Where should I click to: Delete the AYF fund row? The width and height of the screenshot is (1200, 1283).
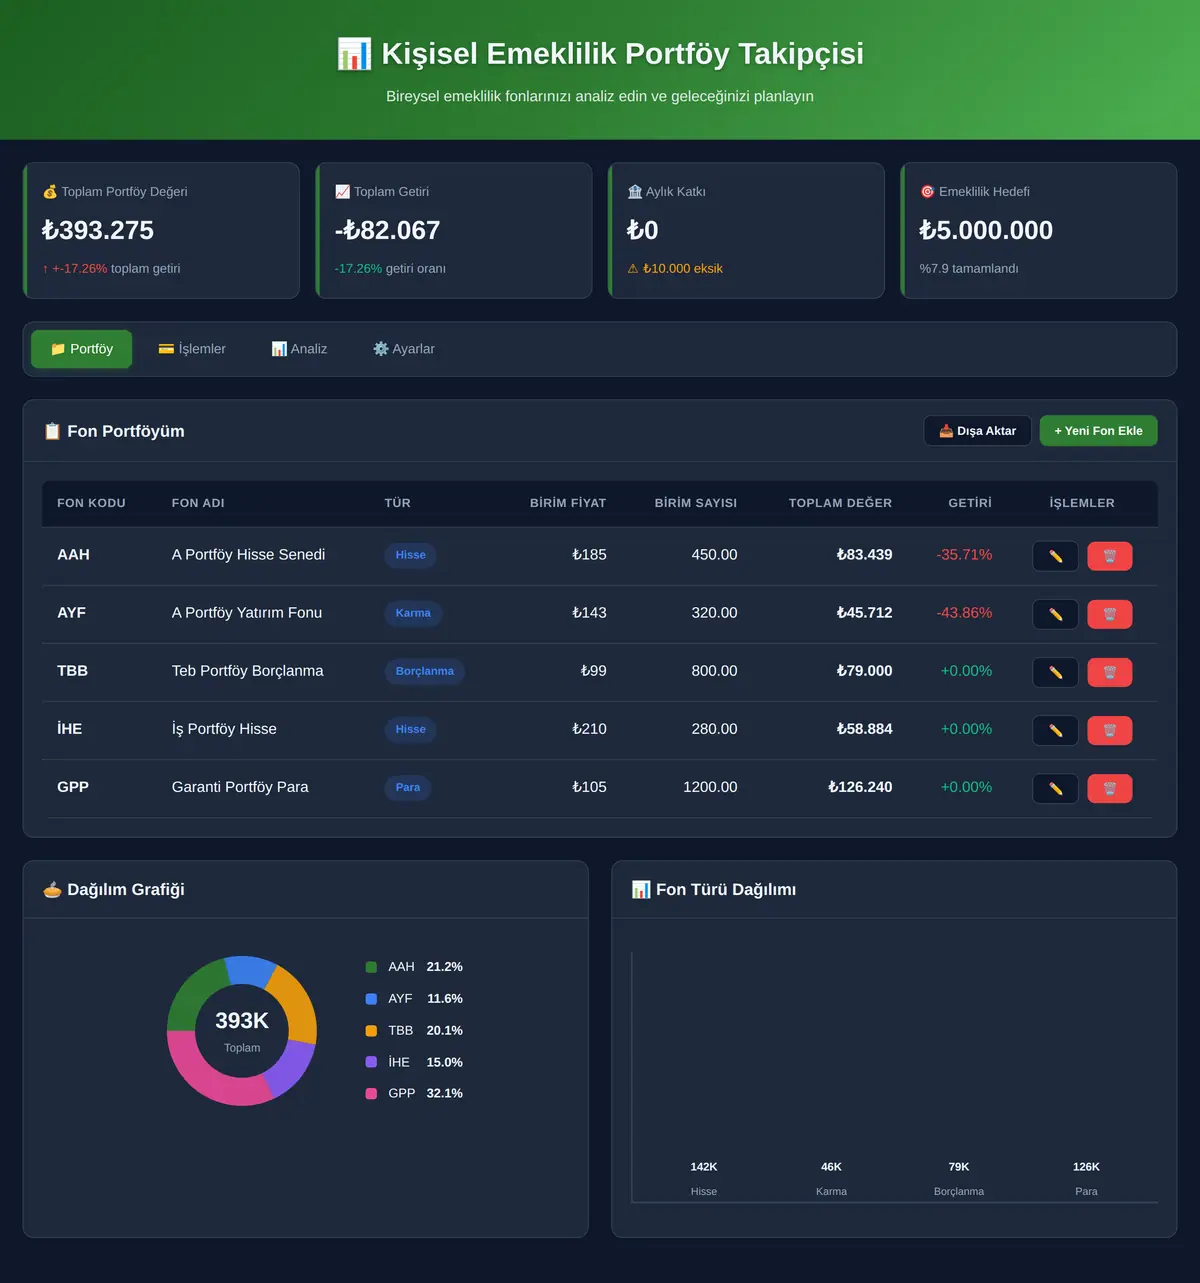[x=1109, y=614]
